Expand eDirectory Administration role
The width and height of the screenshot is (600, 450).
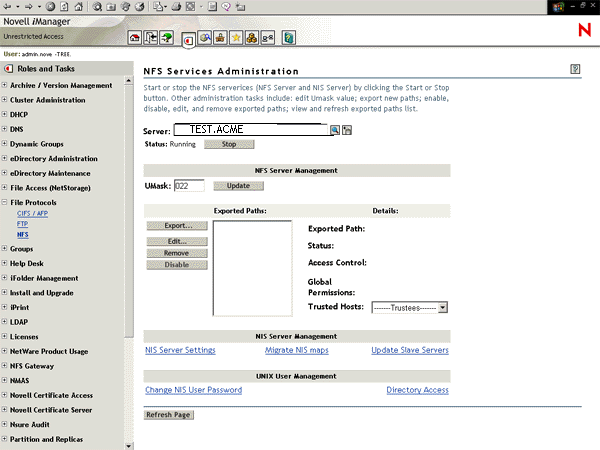[x=4, y=158]
